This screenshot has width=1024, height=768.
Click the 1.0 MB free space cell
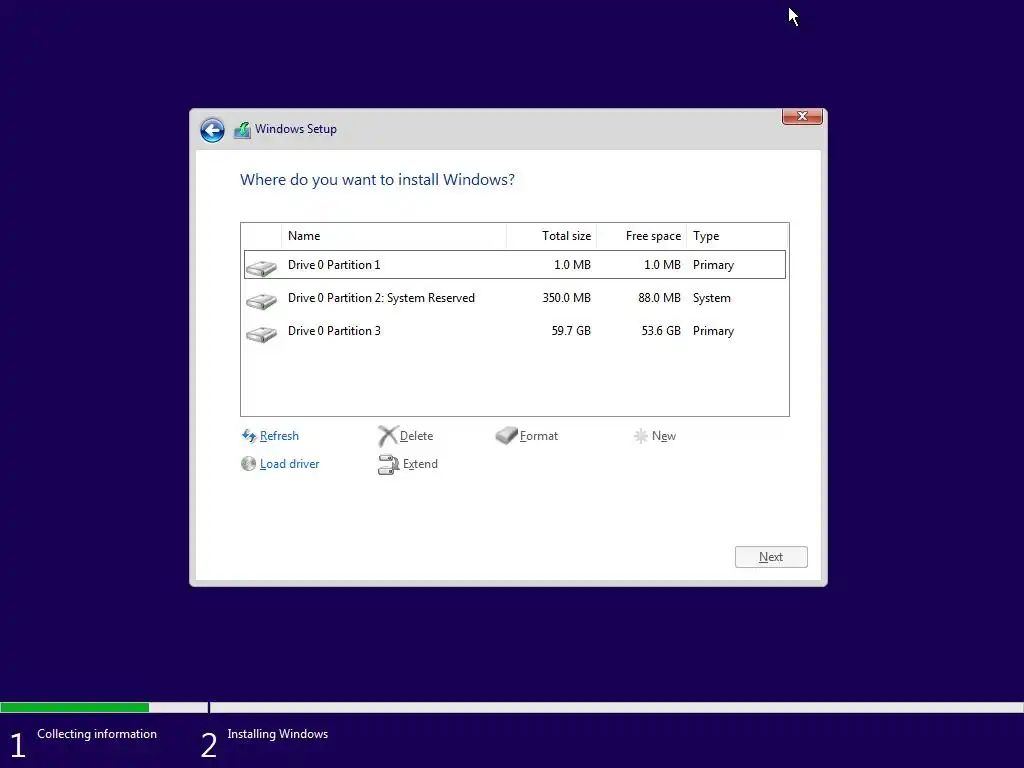point(662,264)
